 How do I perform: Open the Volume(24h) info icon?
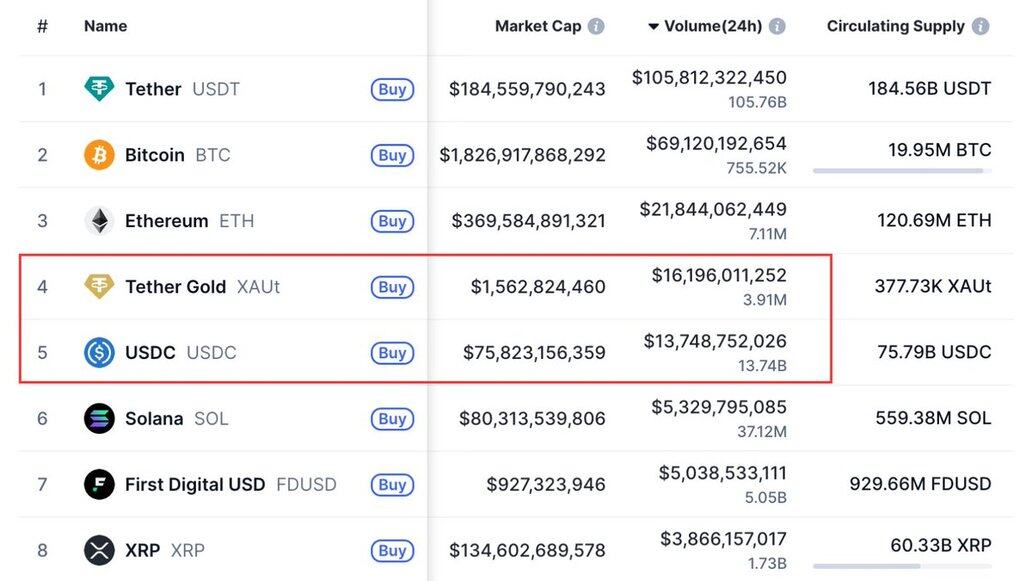777,27
